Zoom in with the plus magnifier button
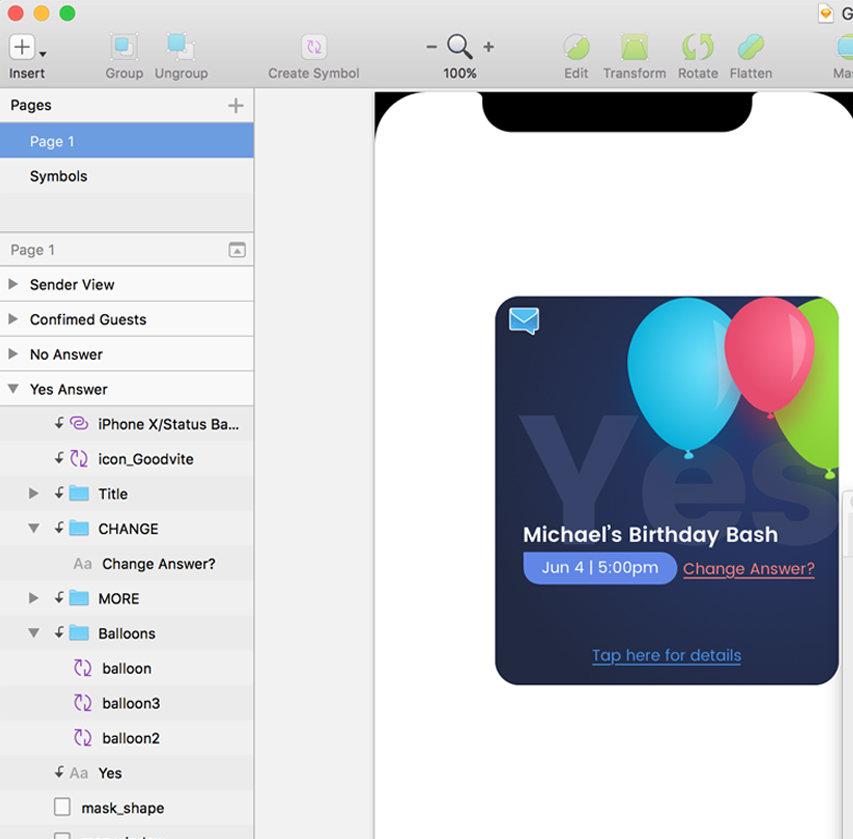Image resolution: width=853 pixels, height=839 pixels. click(x=489, y=47)
